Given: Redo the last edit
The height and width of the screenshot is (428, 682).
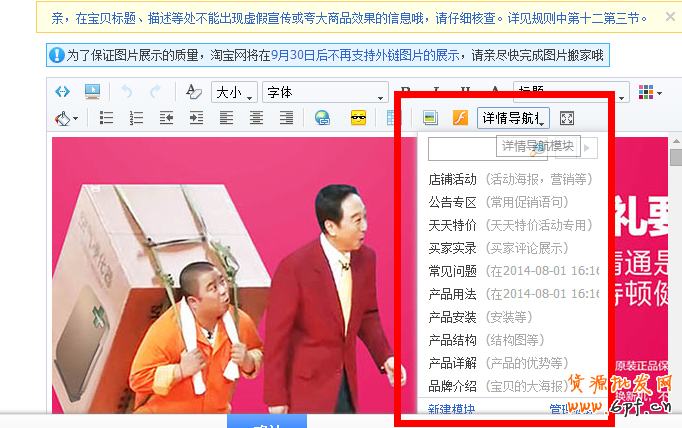Looking at the screenshot, I should tap(155, 92).
